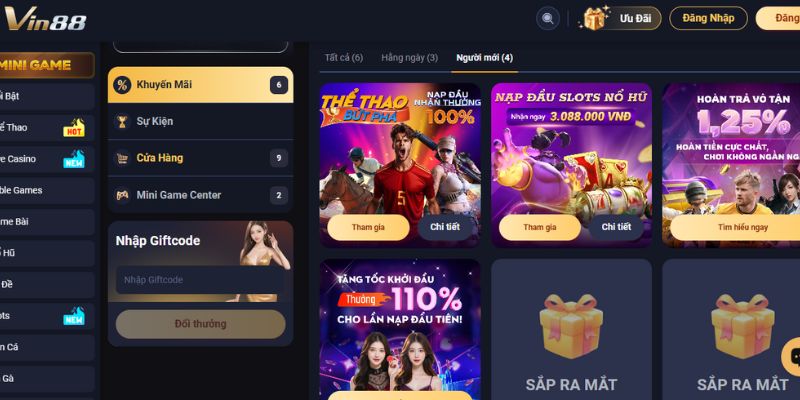Click the trophy icon beside Sự Kiện
The image size is (800, 400).
(121, 121)
